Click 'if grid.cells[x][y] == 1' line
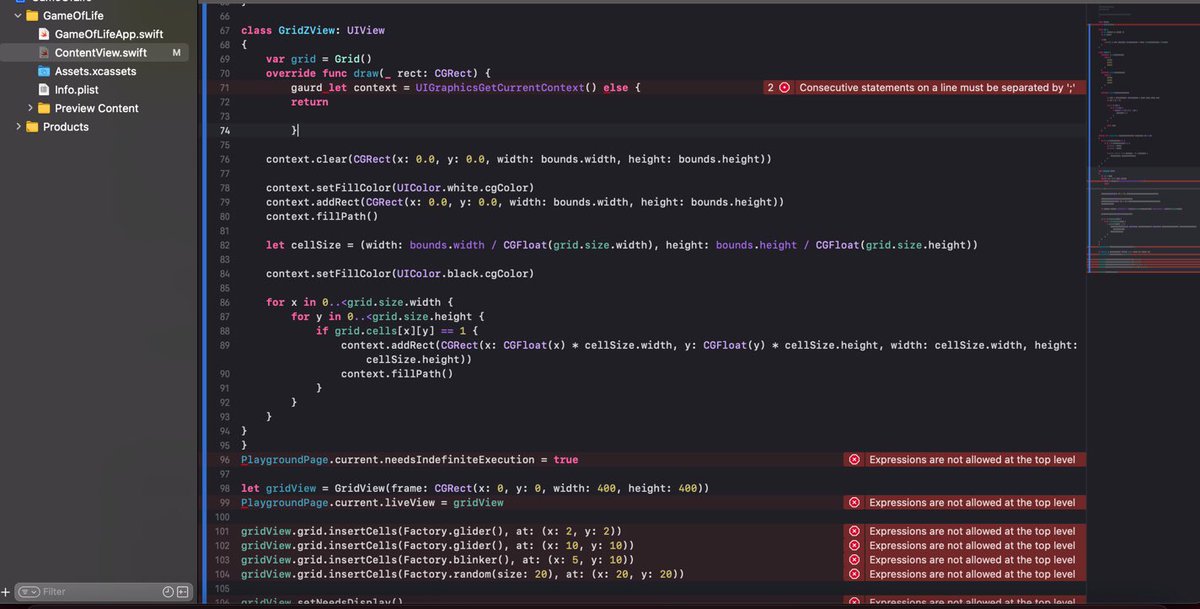The height and width of the screenshot is (609, 1200). click(398, 331)
